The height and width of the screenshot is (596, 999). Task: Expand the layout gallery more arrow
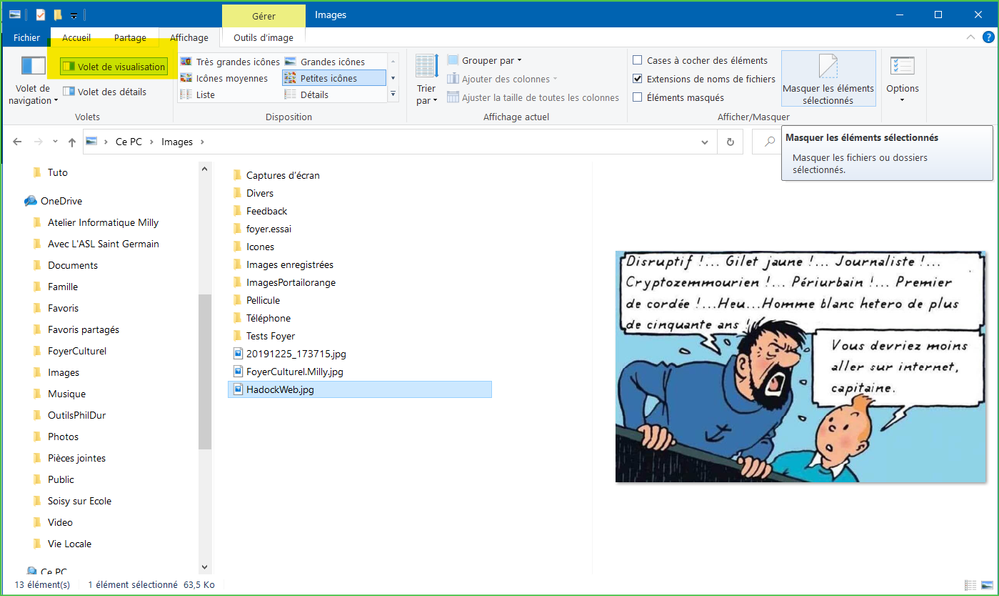click(393, 94)
